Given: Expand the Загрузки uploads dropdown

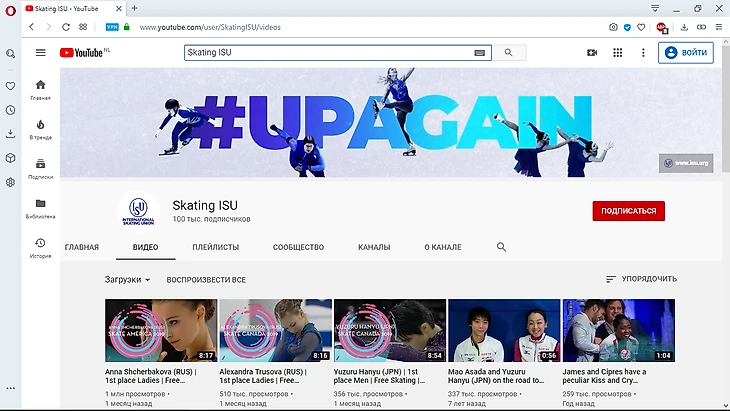Looking at the screenshot, I should click(127, 279).
